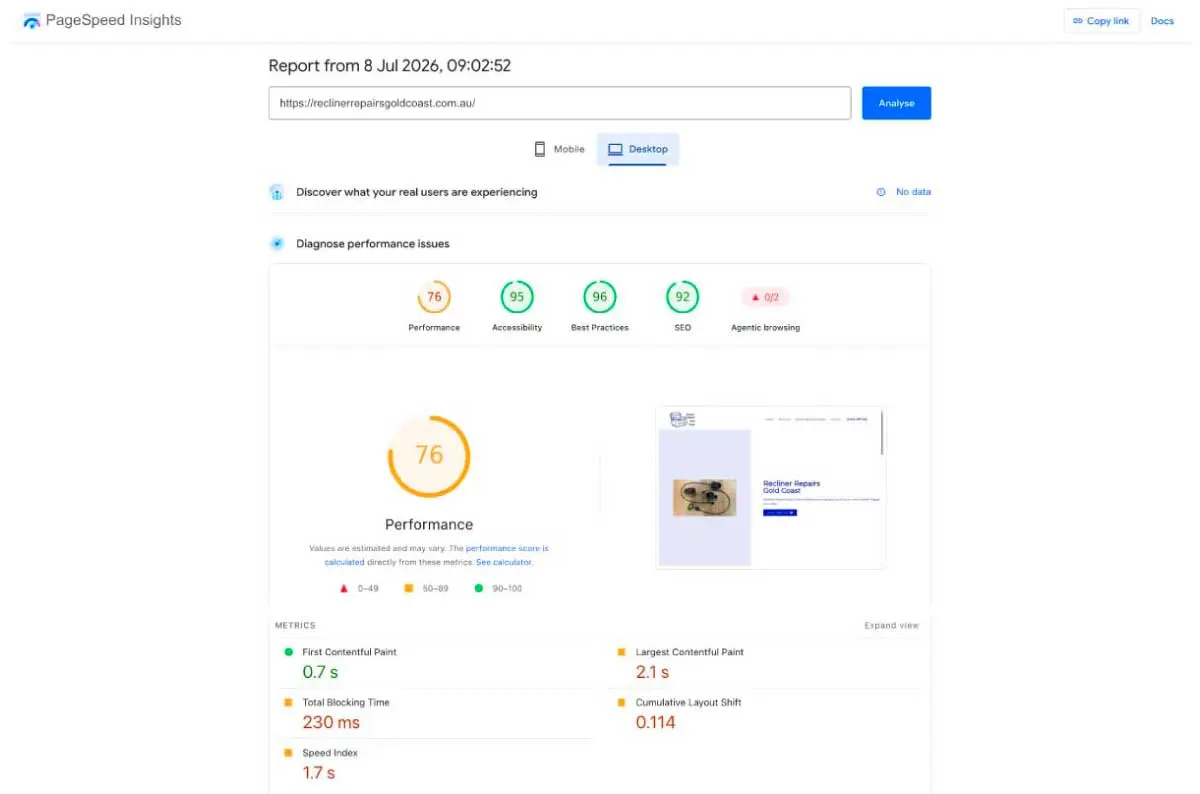This screenshot has height=794, width=1200.
Task: Click the orange square 50–89 legend icon
Action: tap(408, 588)
